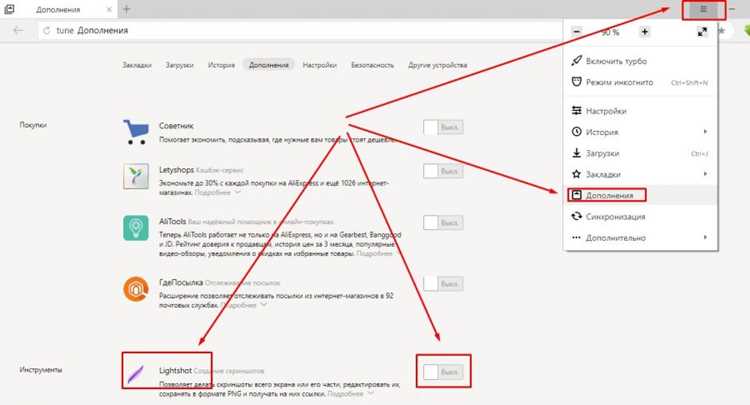
Task: Enter fullscreen mode from menu
Action: click(702, 32)
